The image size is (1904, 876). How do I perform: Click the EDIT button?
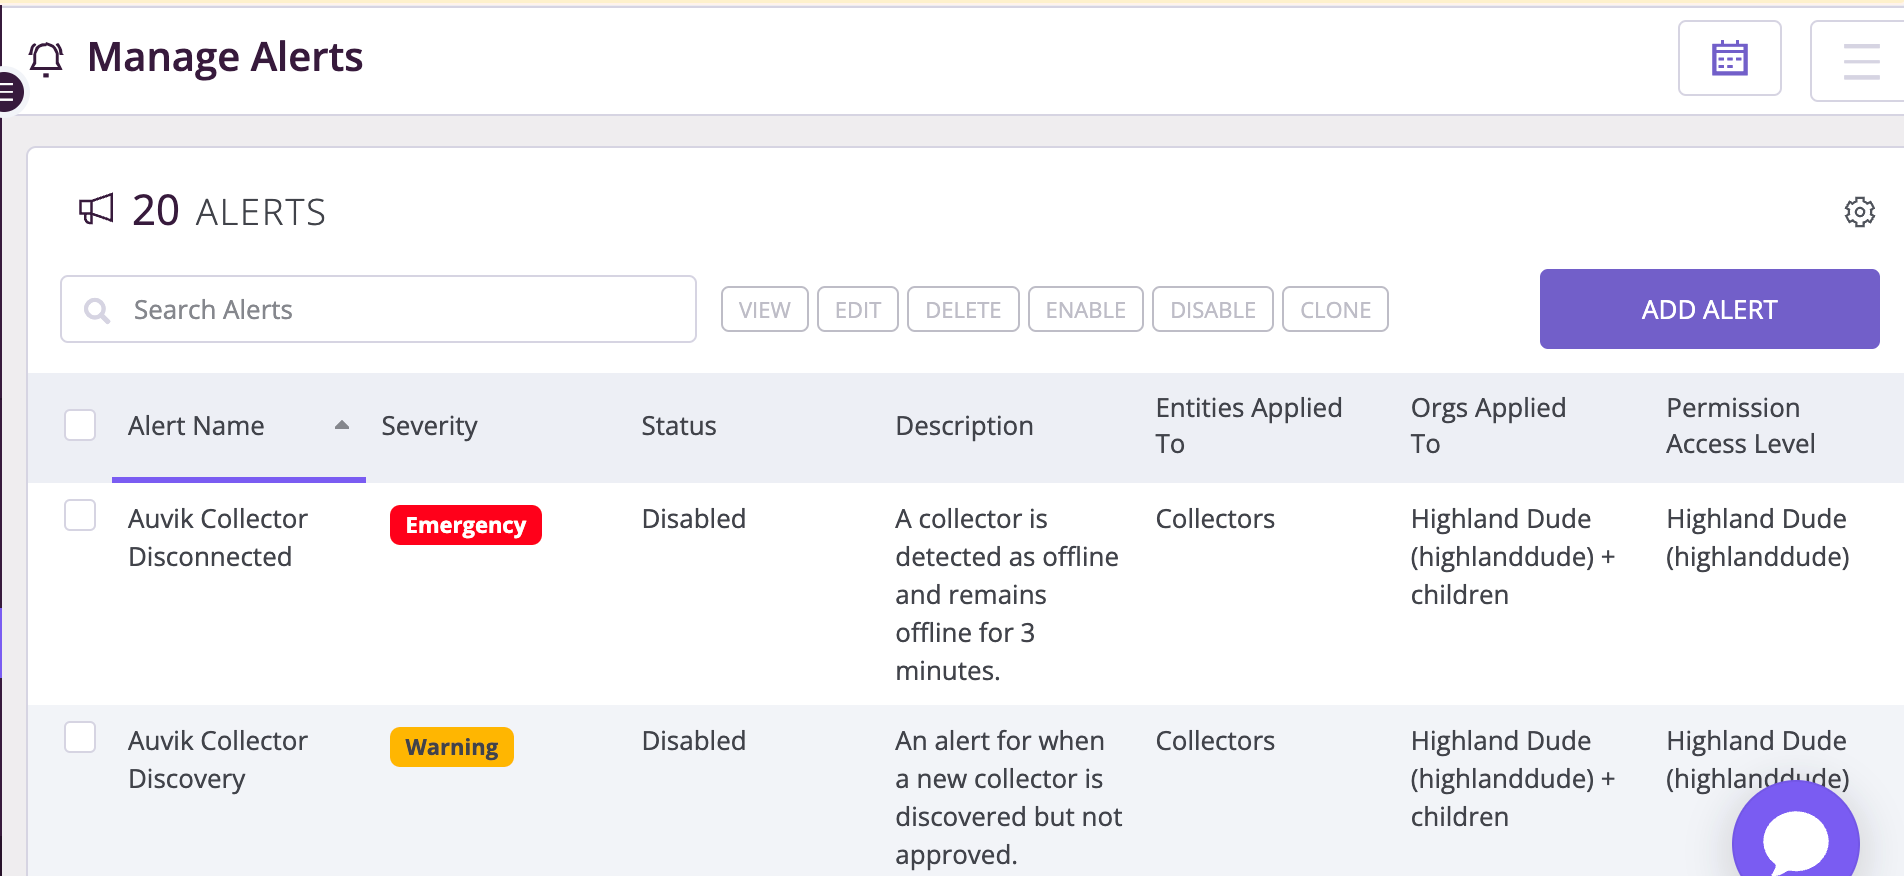[x=858, y=310]
